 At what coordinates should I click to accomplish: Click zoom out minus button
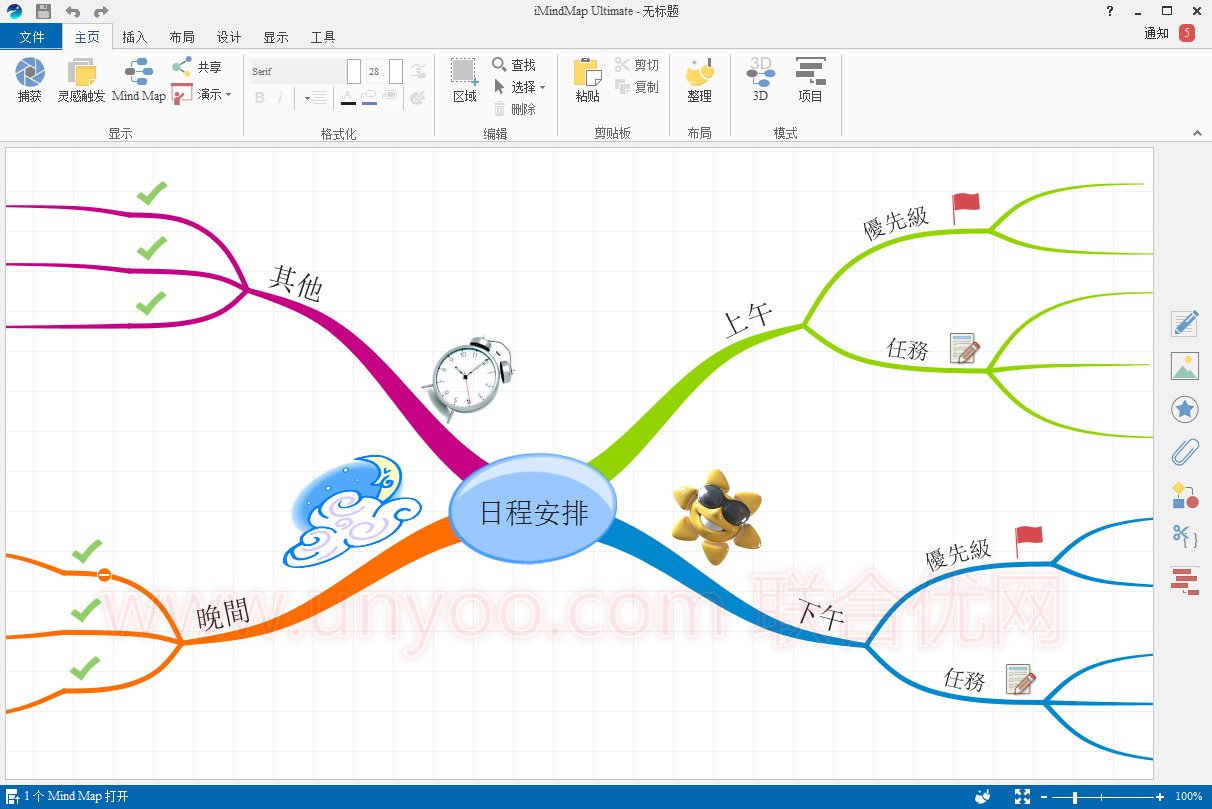pyautogui.click(x=1044, y=797)
